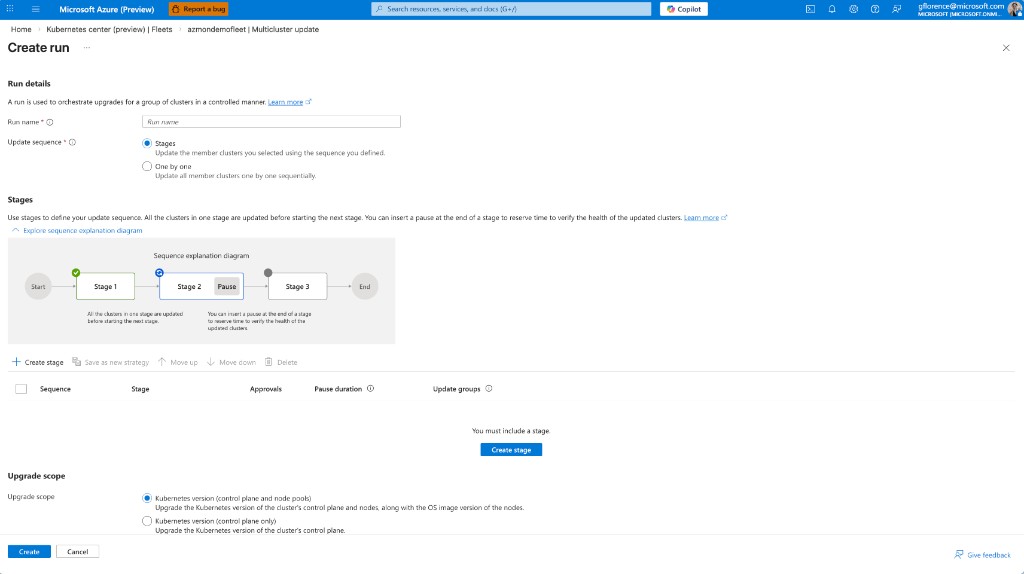The image size is (1024, 574).
Task: Click the Run name text field
Action: pyautogui.click(x=271, y=121)
